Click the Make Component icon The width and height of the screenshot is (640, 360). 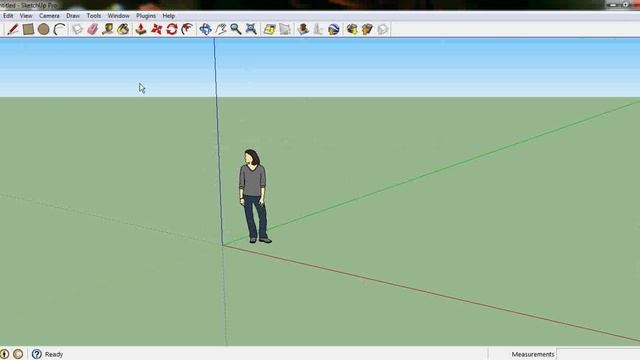[x=77, y=29]
